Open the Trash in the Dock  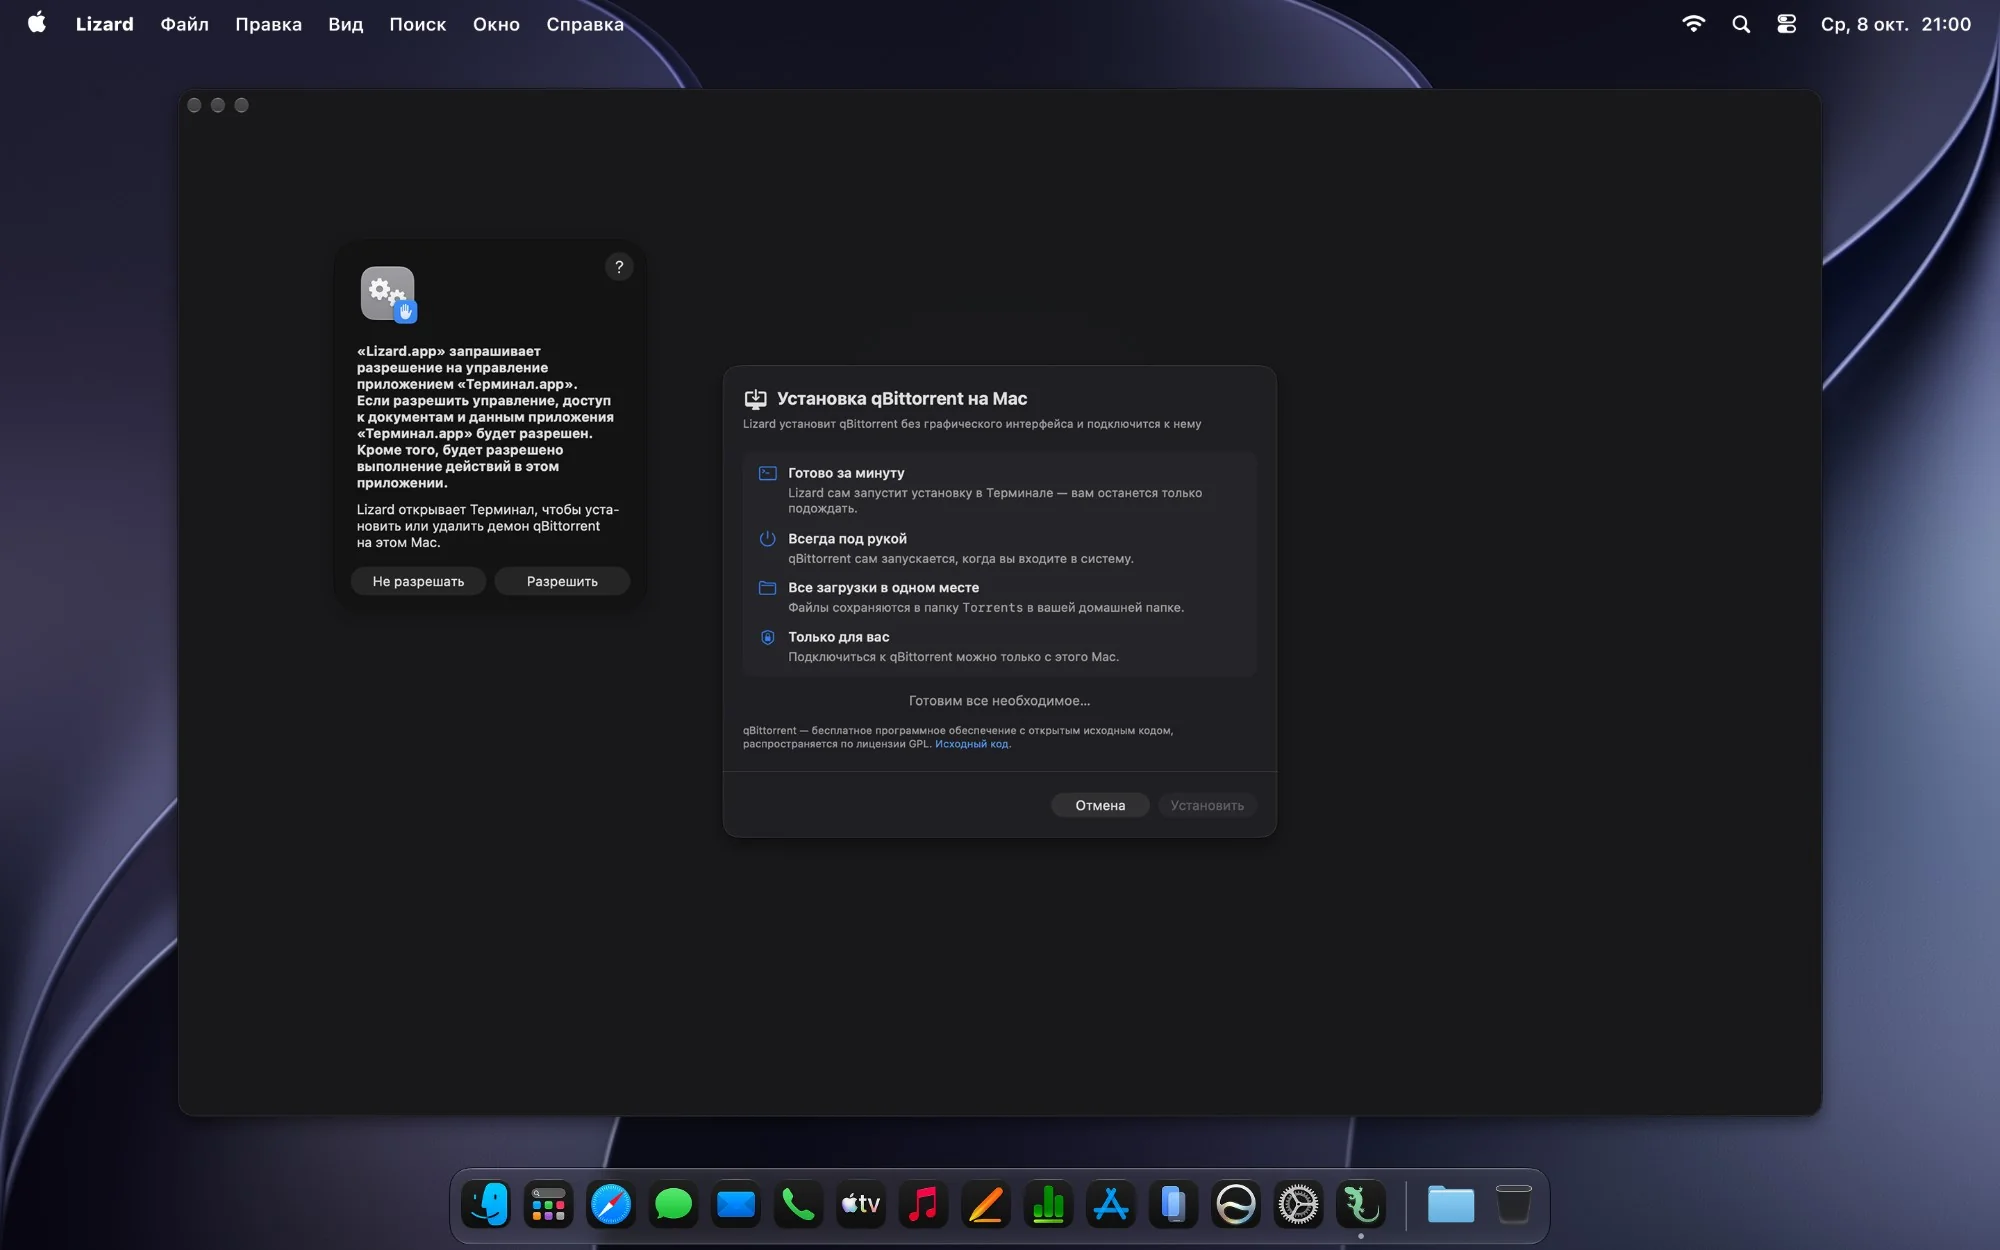[1513, 1204]
